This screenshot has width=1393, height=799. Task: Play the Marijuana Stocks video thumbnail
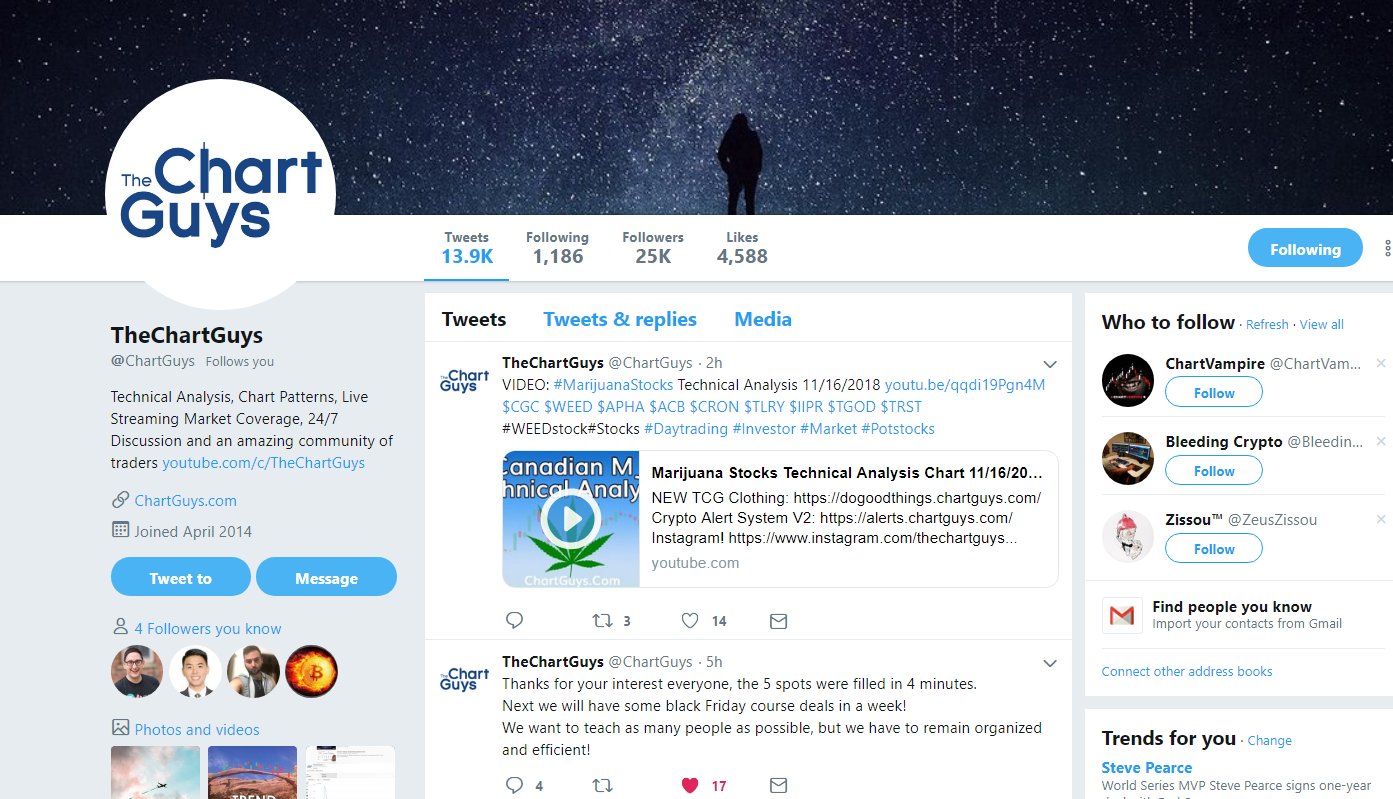pos(570,518)
